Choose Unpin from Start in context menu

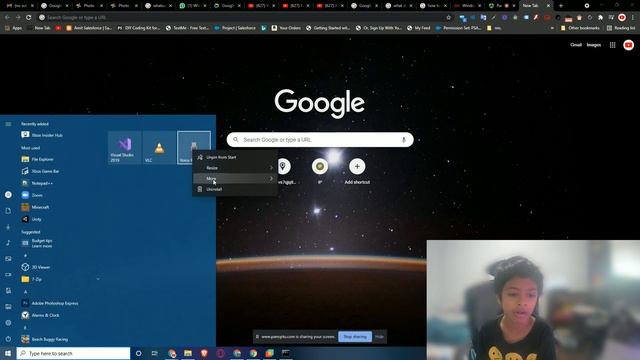[235, 157]
